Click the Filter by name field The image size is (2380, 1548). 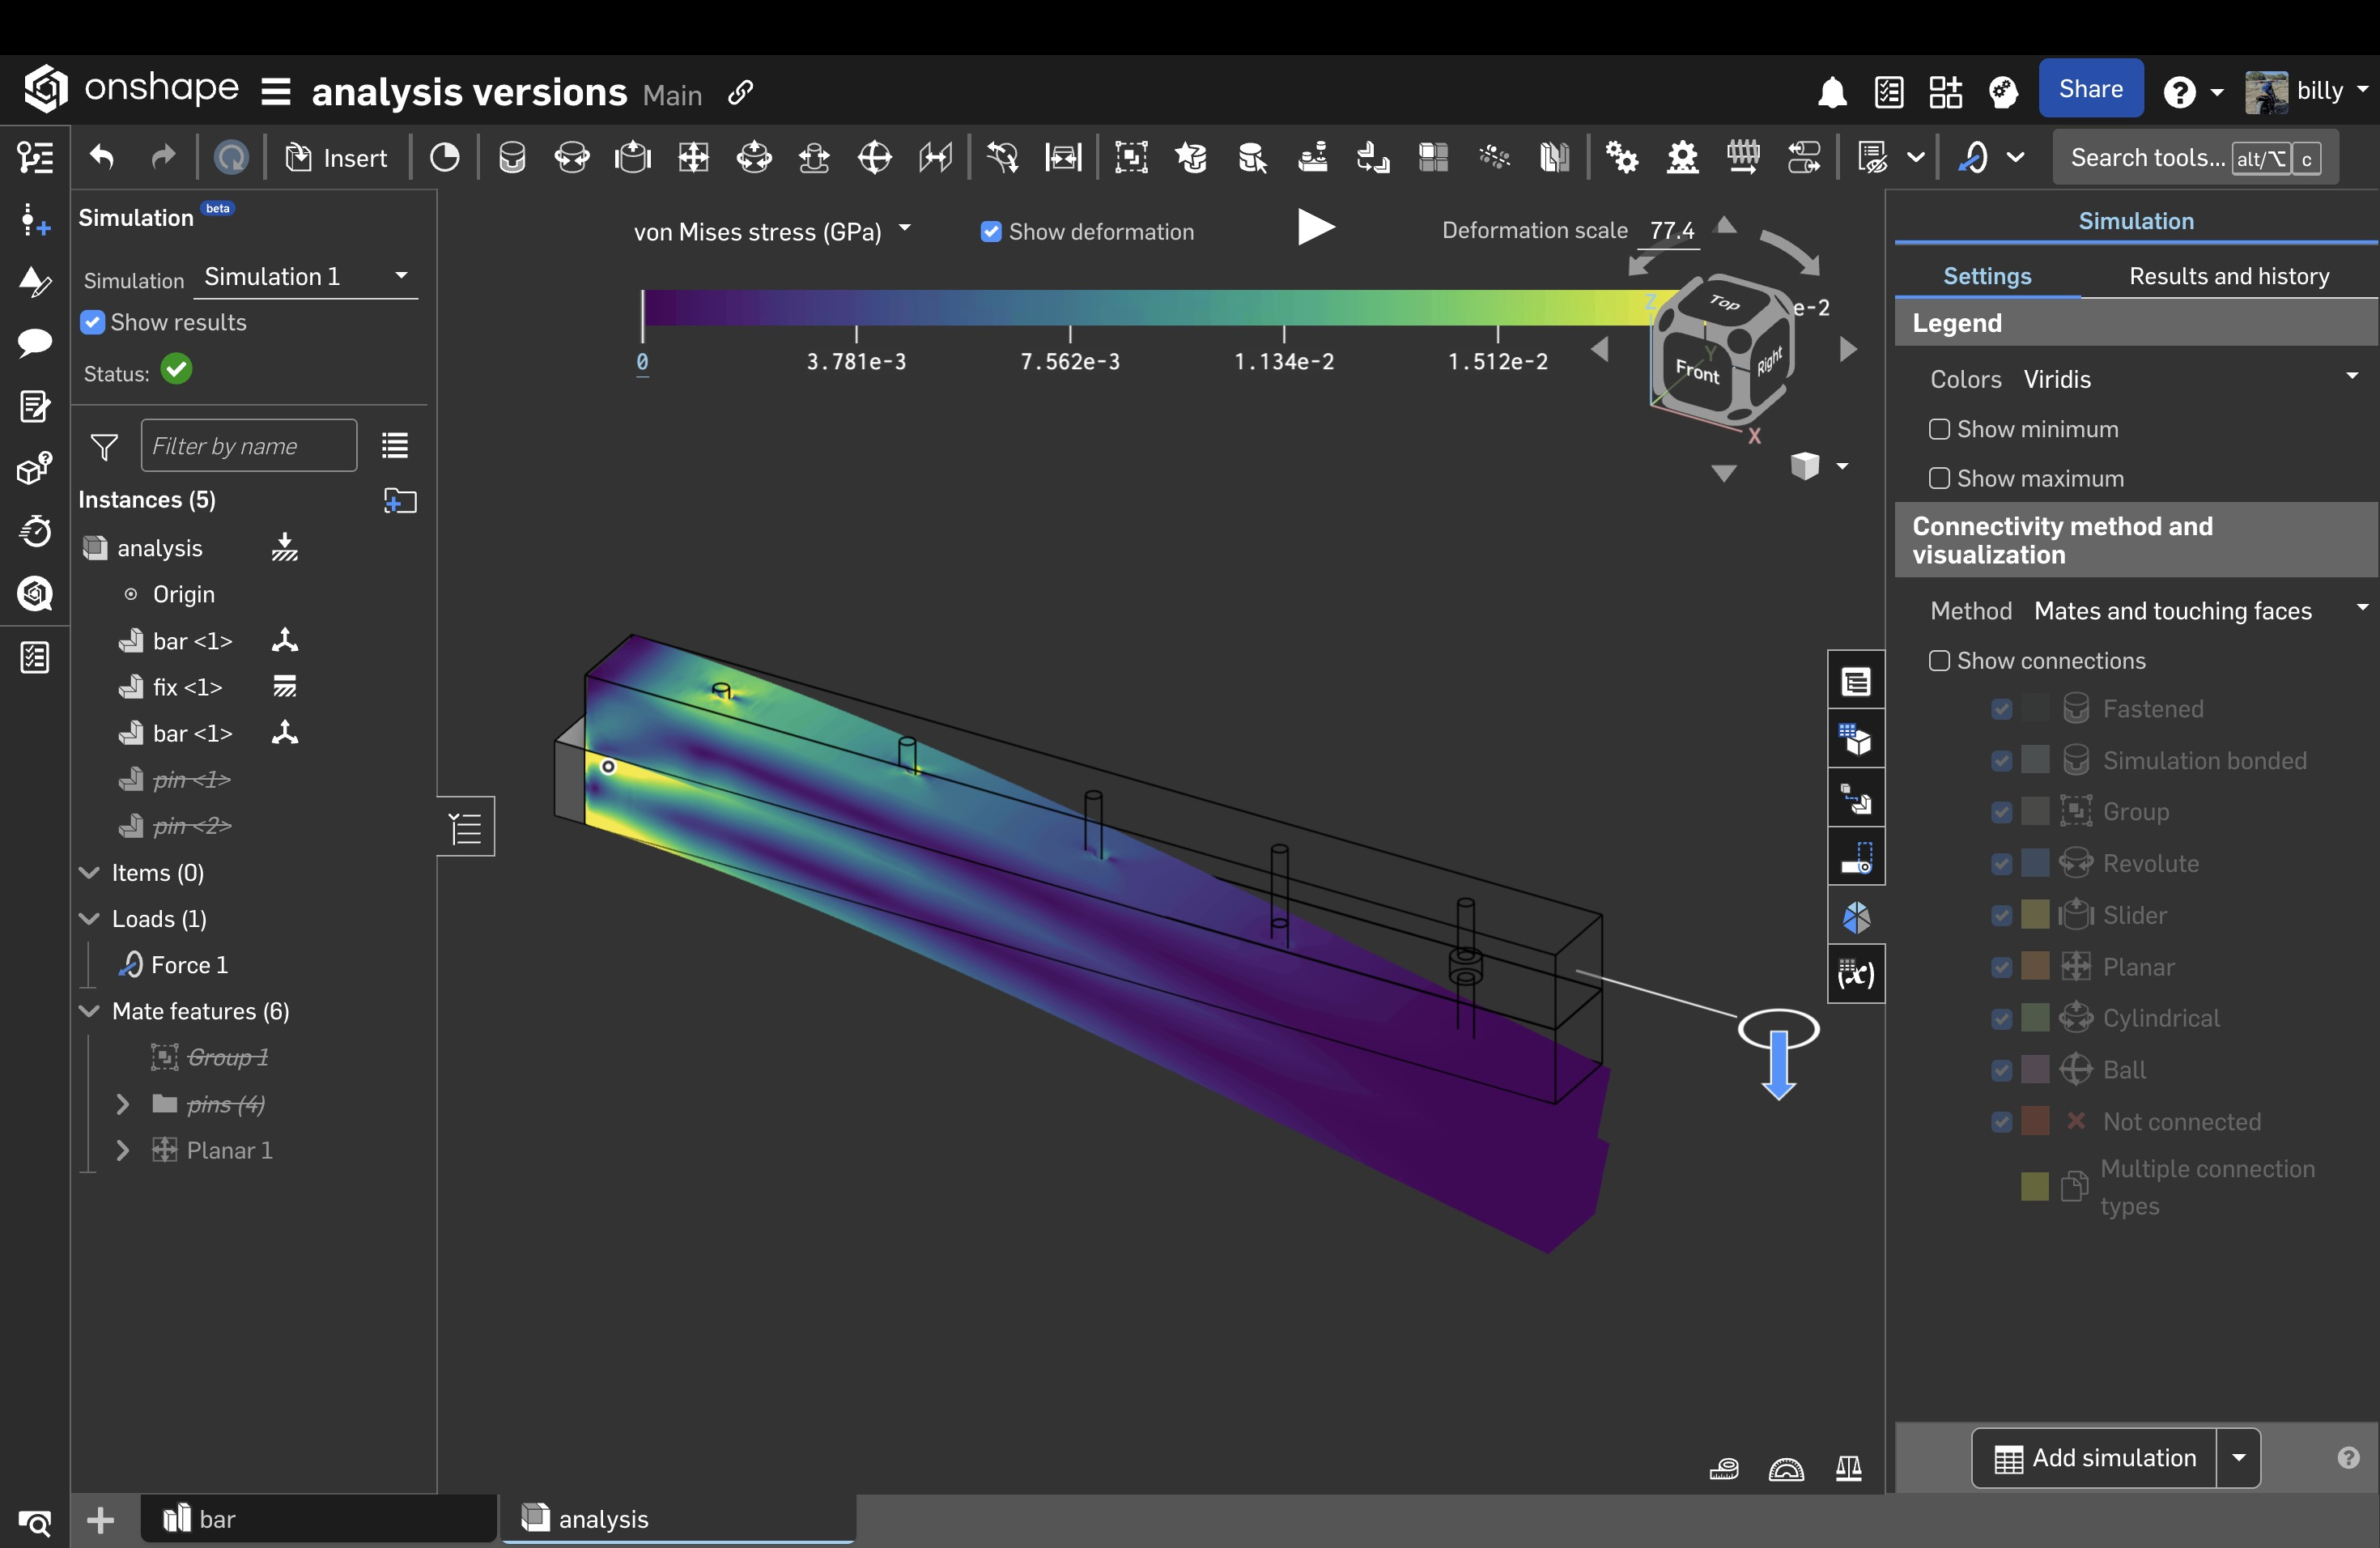tap(249, 446)
